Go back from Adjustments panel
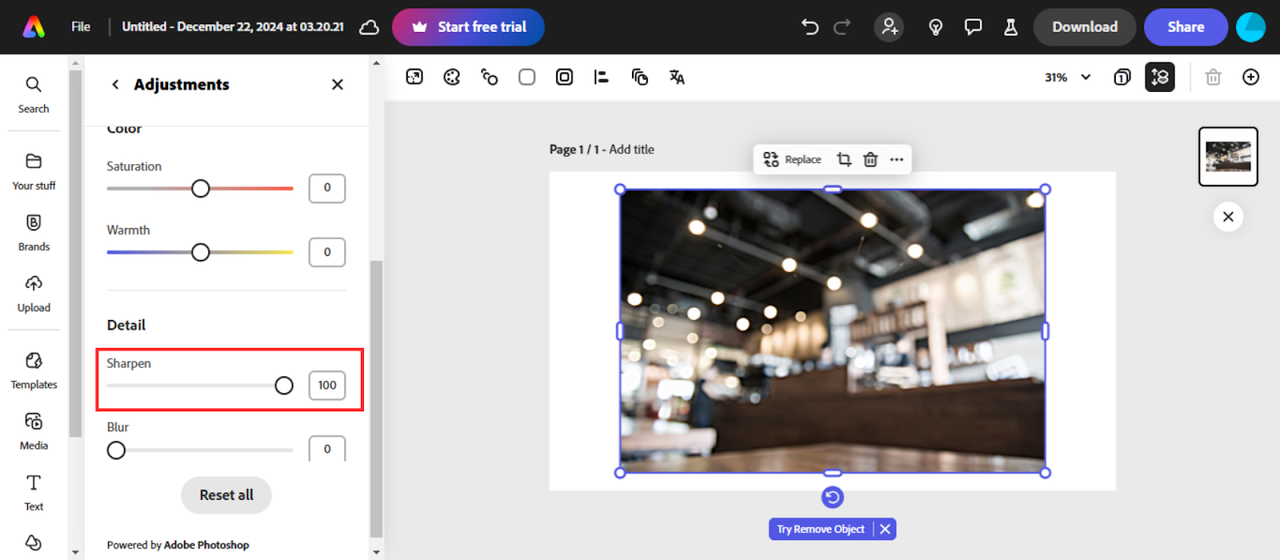Image resolution: width=1280 pixels, height=560 pixels. (115, 85)
